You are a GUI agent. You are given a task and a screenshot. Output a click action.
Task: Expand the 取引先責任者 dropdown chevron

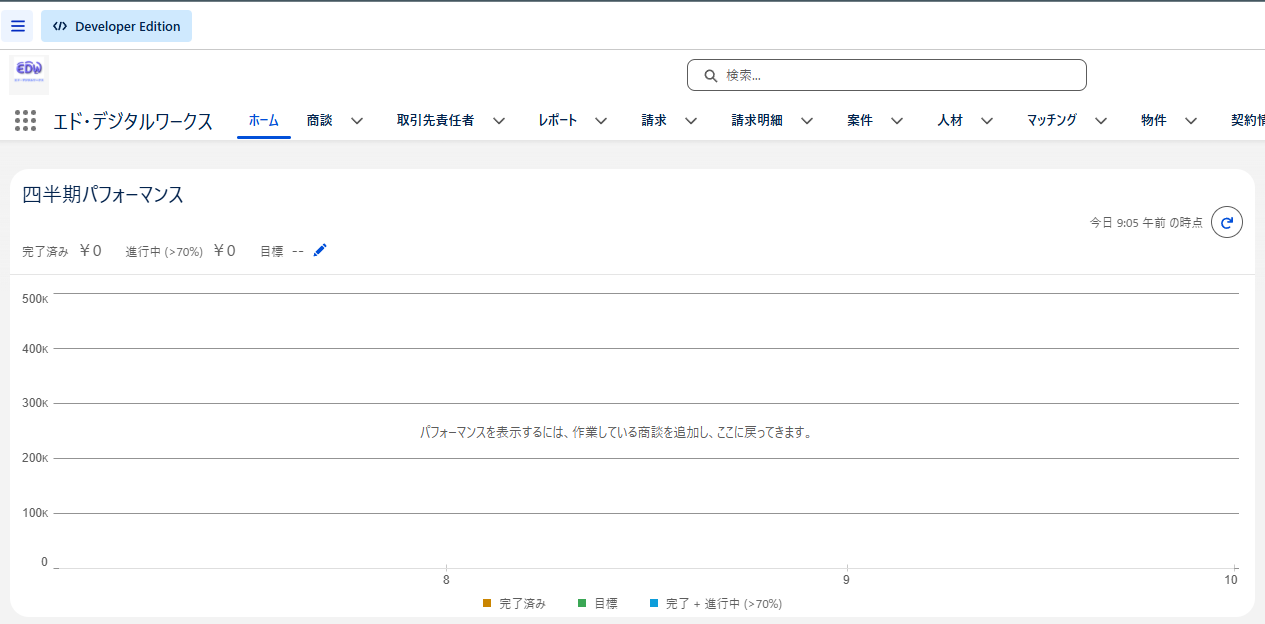pos(498,121)
